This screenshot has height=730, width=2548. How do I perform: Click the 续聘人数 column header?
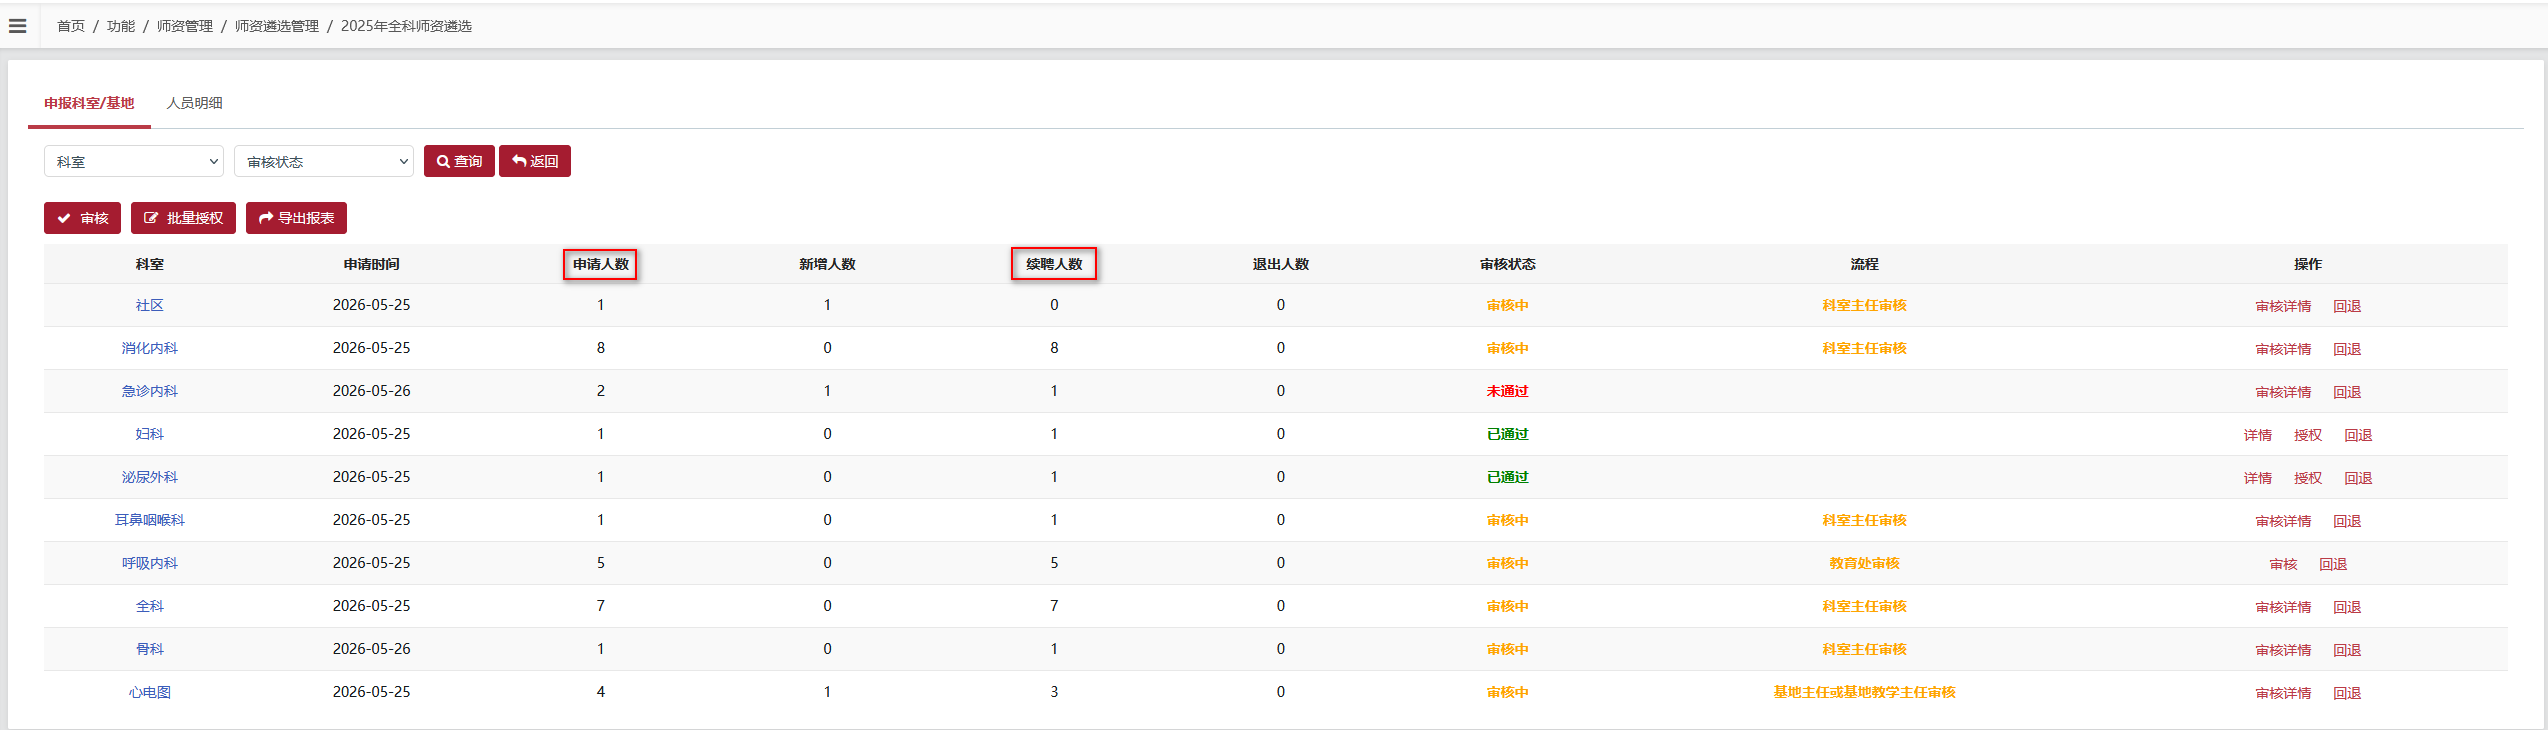point(1054,264)
